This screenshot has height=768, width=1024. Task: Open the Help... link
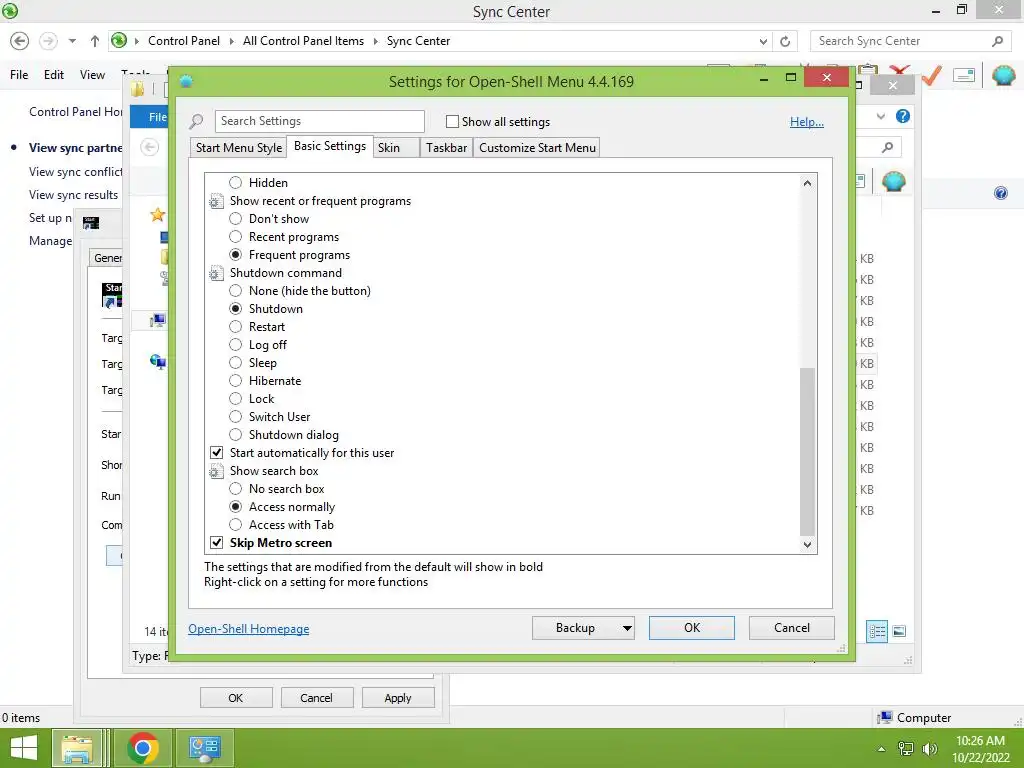(x=807, y=122)
